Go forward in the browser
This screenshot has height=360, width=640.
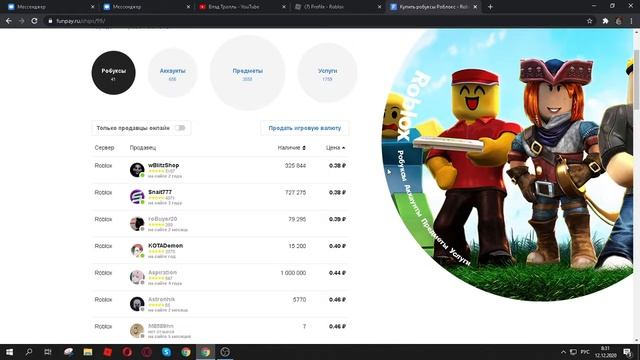pyautogui.click(x=21, y=21)
